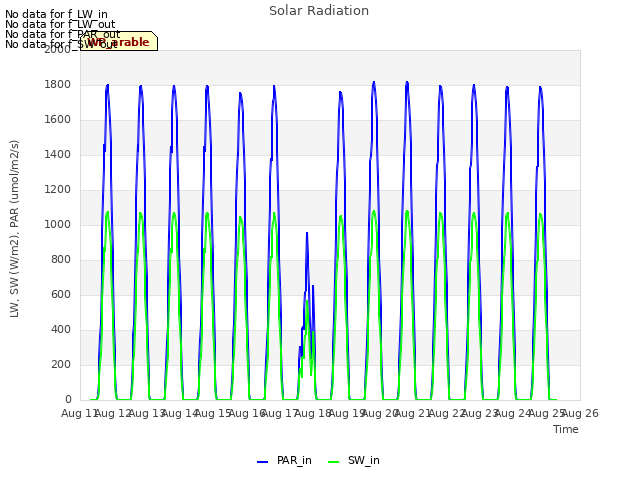Screen dimensions: 640x480
Task: Click the Aug 22 x-axis tick label
Action: (447, 414)
